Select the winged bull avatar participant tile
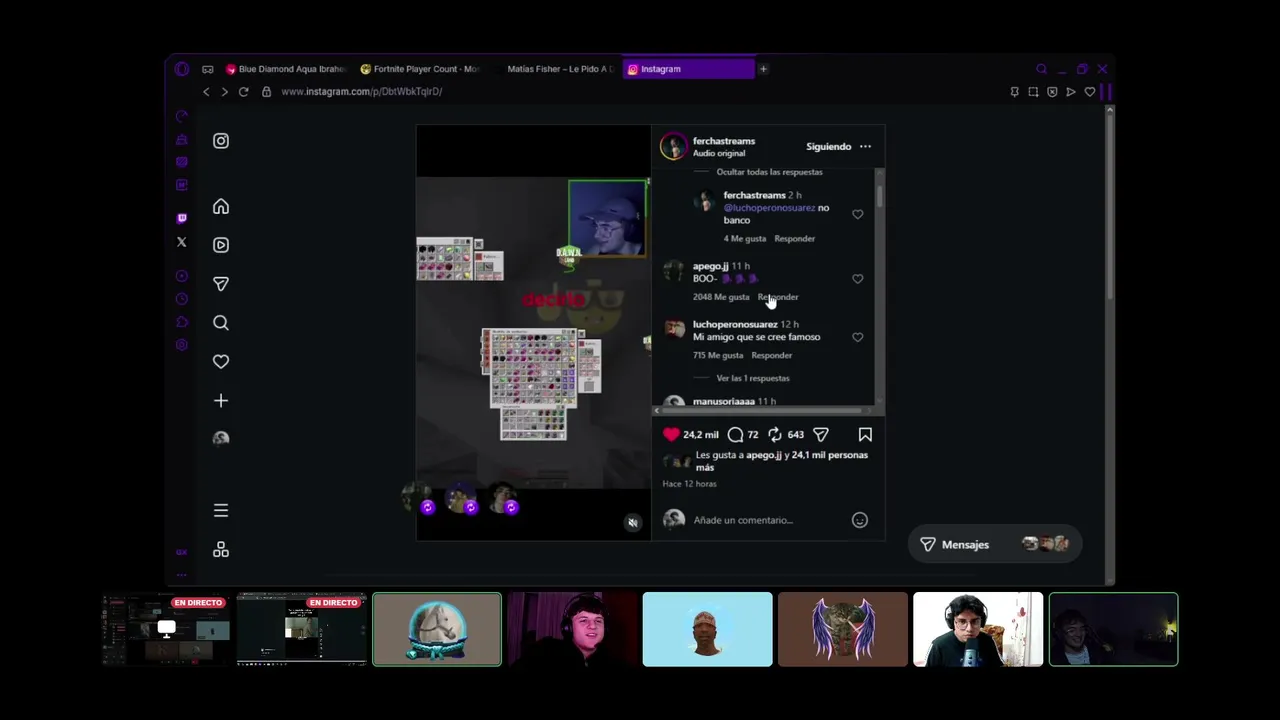The width and height of the screenshot is (1280, 720). (x=843, y=629)
